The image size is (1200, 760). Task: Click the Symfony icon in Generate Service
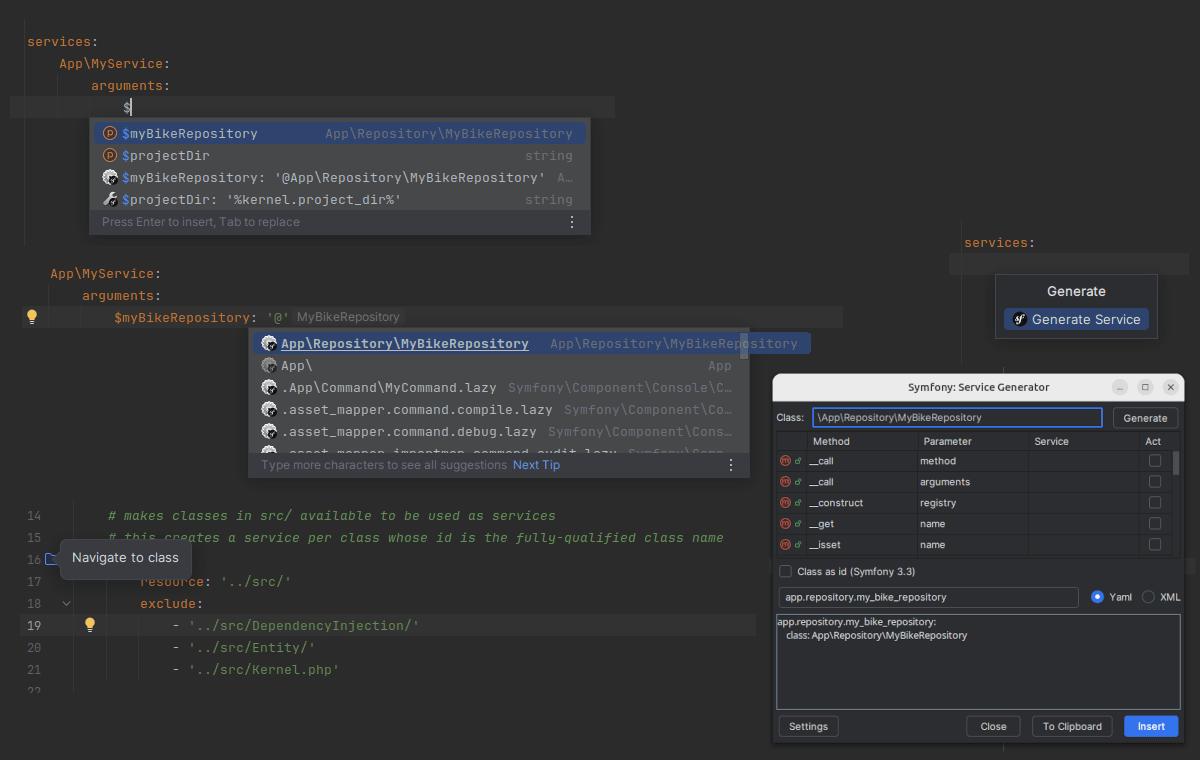click(x=1019, y=320)
